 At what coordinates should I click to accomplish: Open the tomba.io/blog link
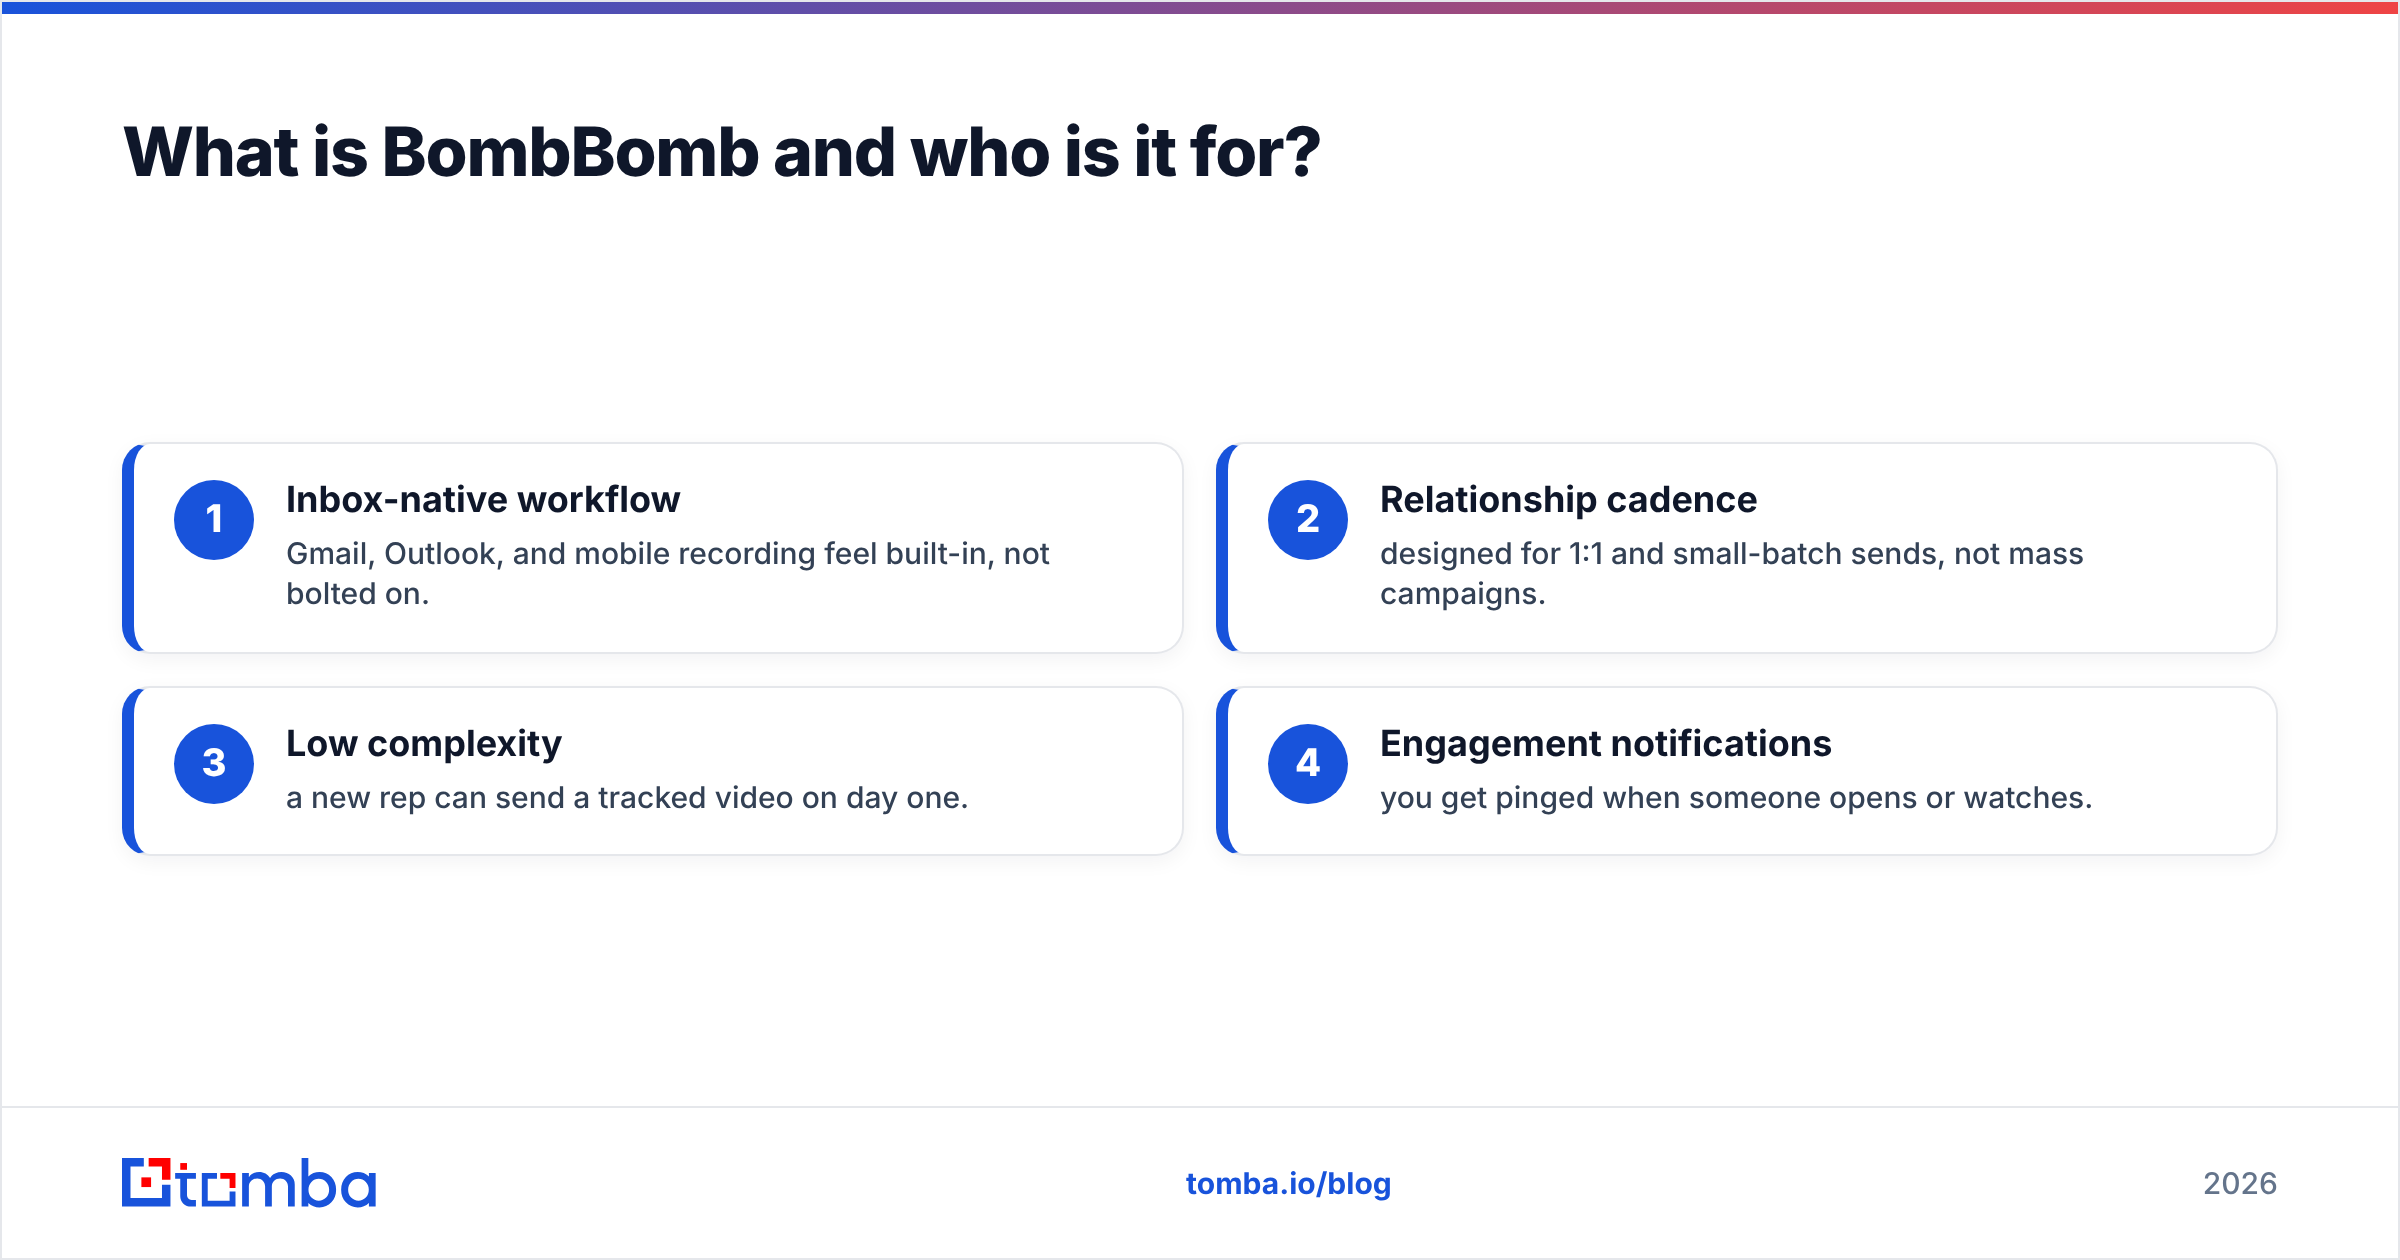tap(1288, 1184)
